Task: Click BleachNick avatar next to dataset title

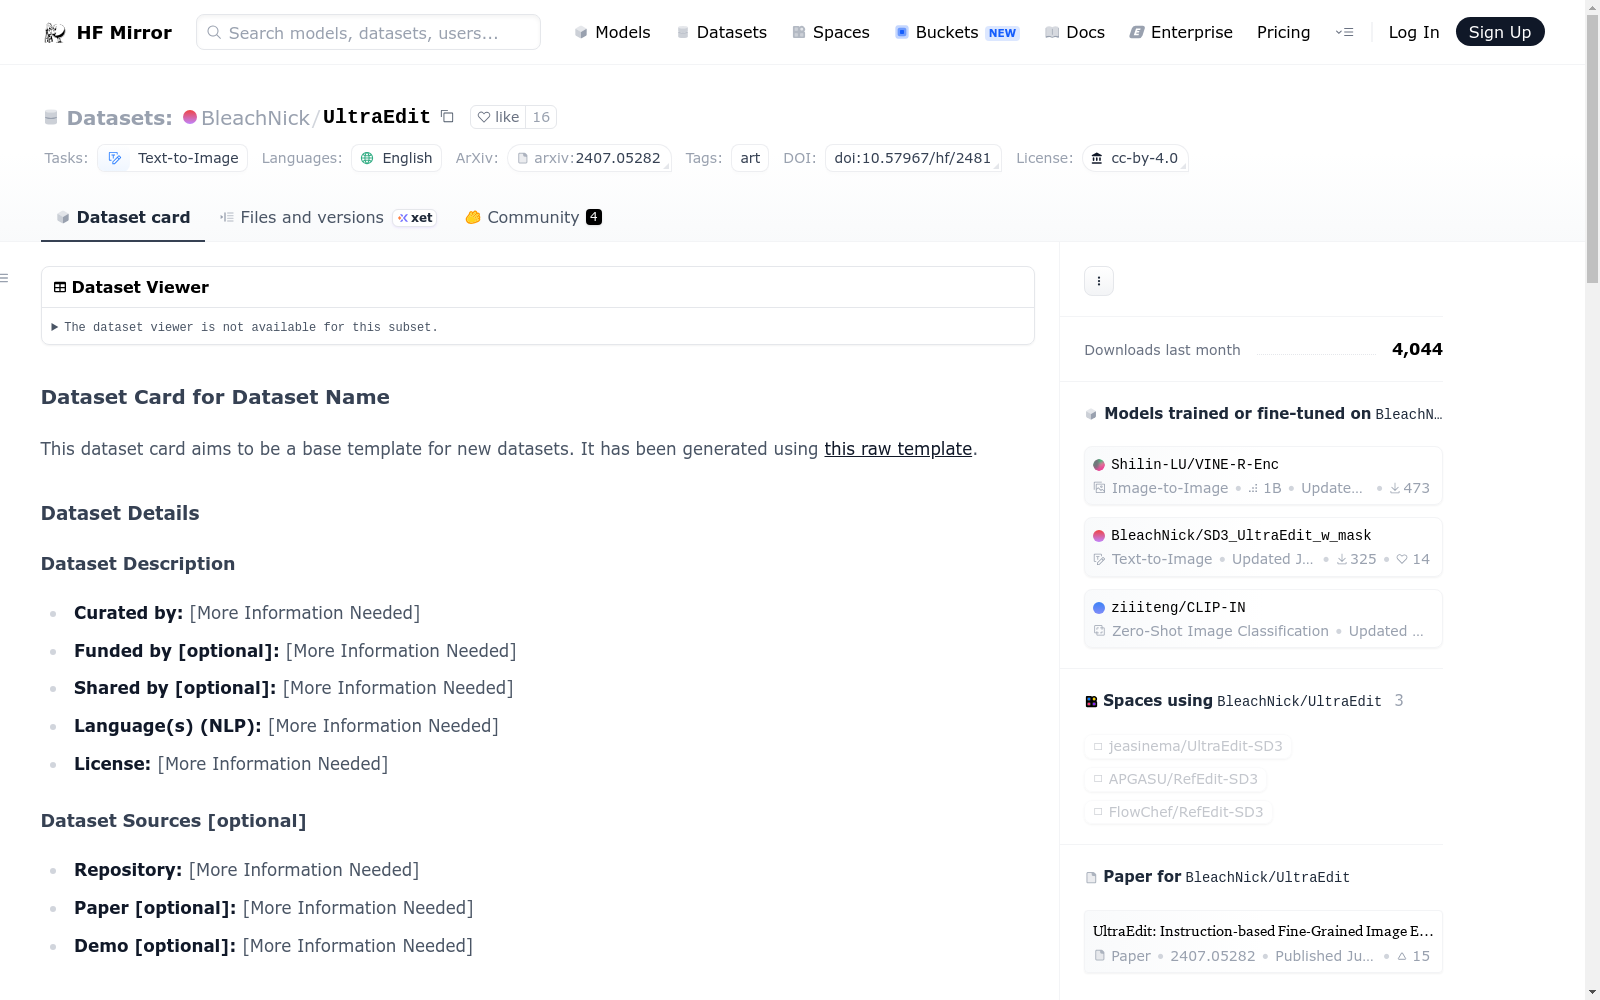Action: coord(190,117)
